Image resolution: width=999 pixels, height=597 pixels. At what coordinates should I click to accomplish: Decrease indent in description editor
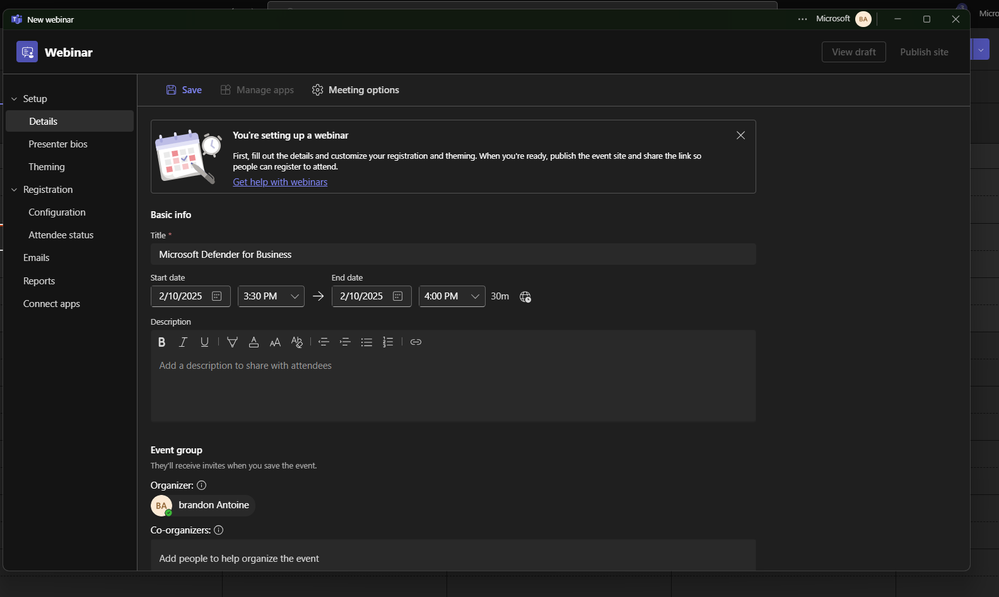[x=324, y=342]
